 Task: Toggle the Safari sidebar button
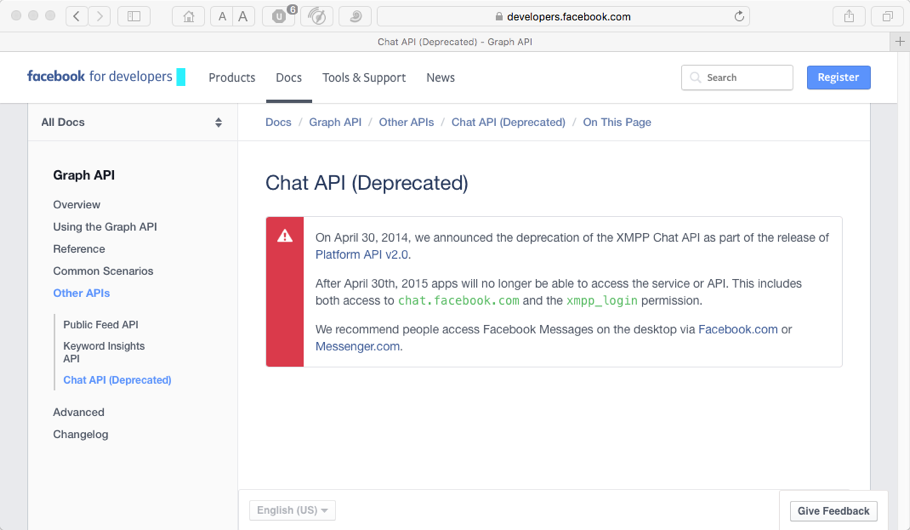tap(134, 16)
